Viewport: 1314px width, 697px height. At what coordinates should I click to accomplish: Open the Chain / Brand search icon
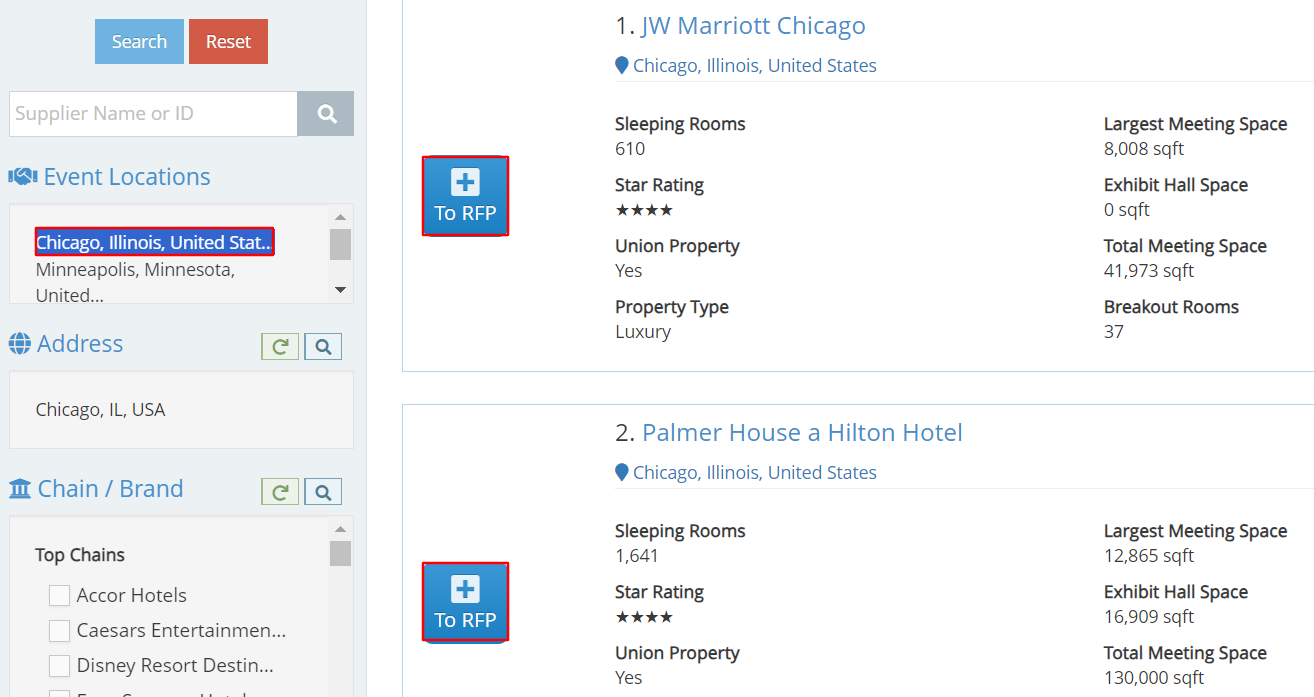(x=323, y=492)
